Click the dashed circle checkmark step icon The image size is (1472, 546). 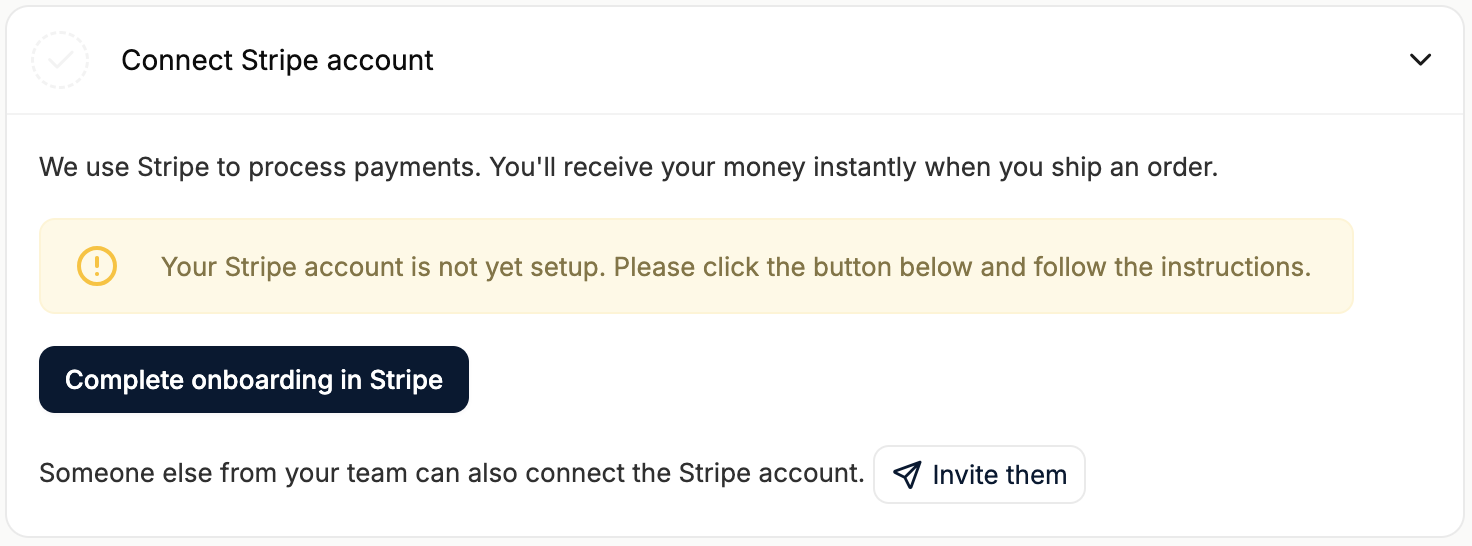coord(60,60)
